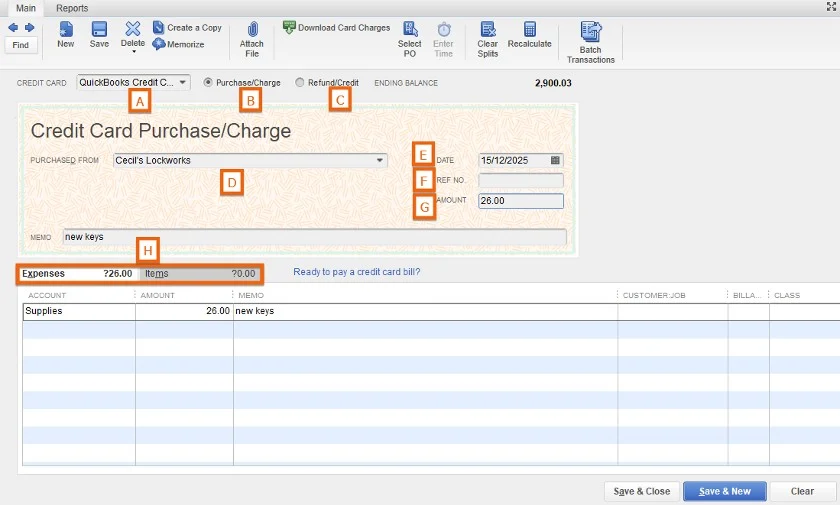Memorize this transaction

[x=178, y=44]
